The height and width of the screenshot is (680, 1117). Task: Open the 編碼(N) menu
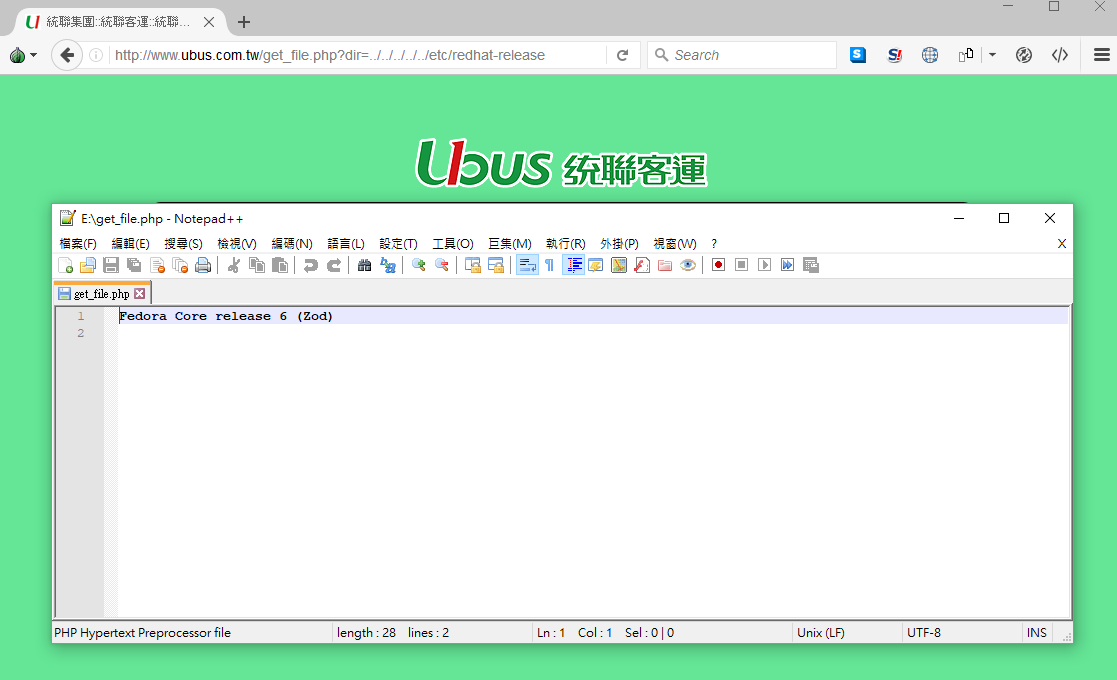pyautogui.click(x=292, y=244)
